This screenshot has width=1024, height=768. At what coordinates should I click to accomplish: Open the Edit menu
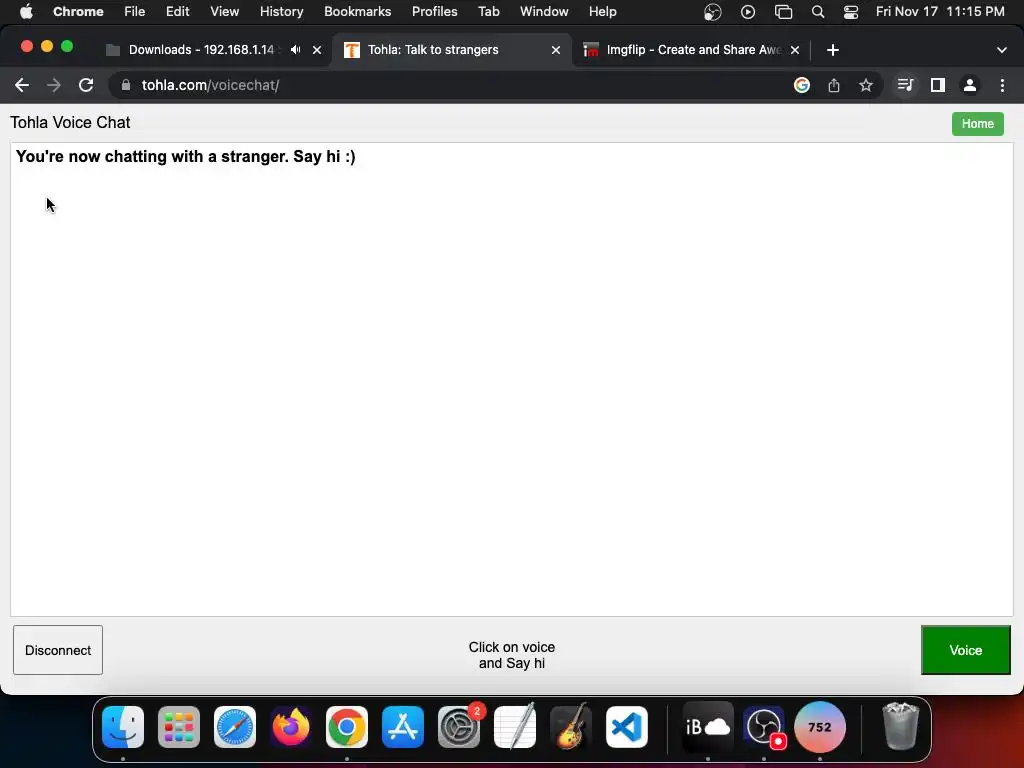click(178, 12)
